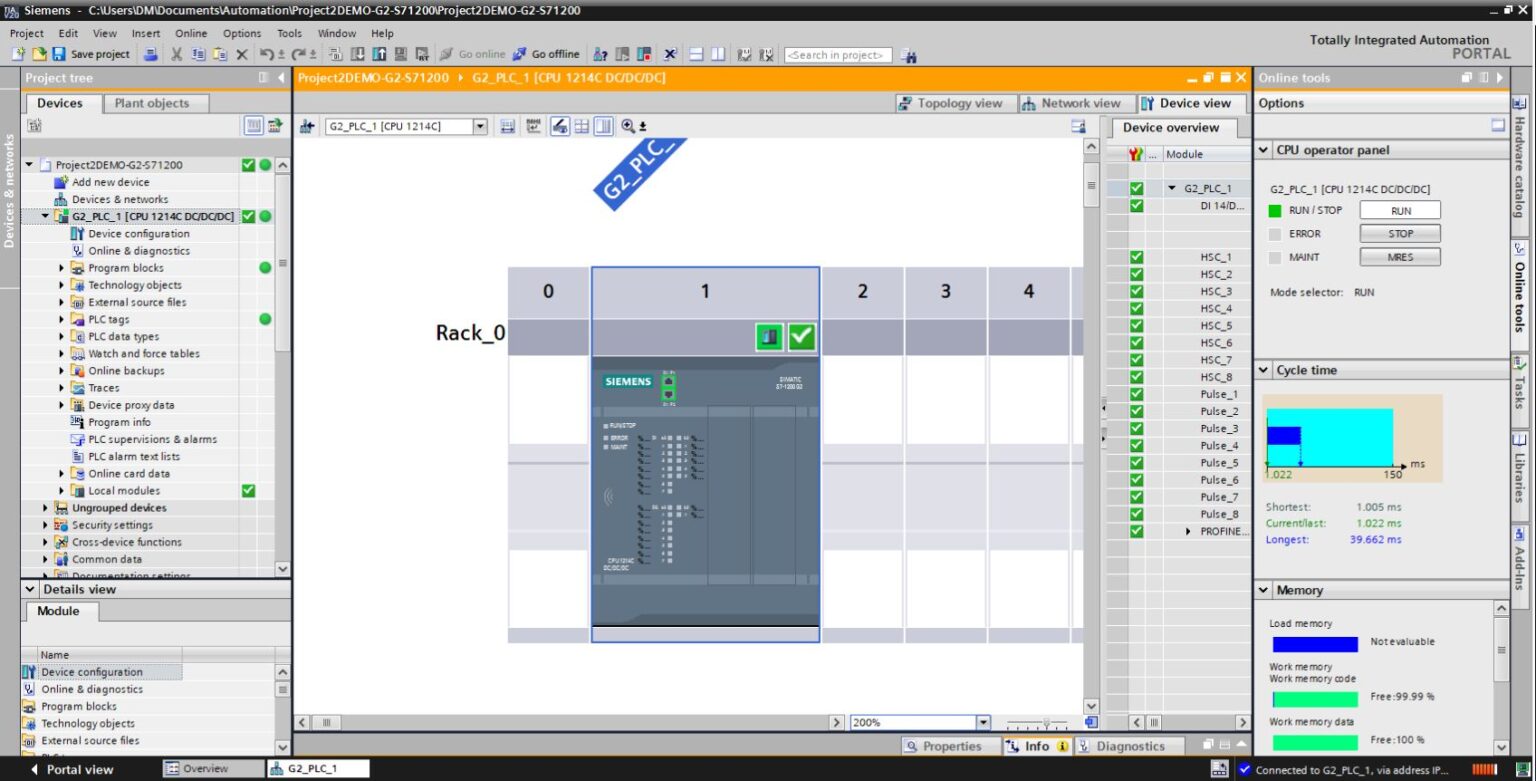Click the split editor horizontally icon
This screenshot has width=1536, height=781.
[x=696, y=54]
